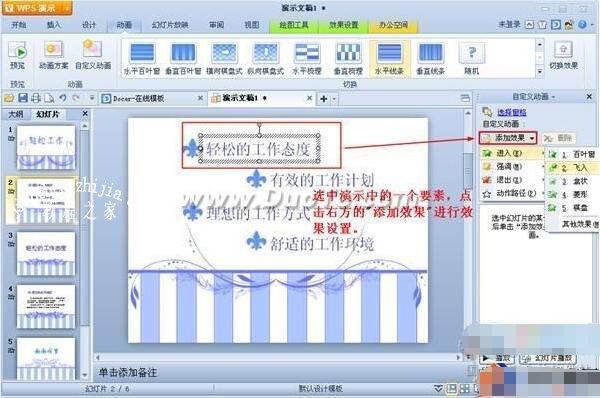The height and width of the screenshot is (398, 600).
Task: Choose Fly In (飞入) entrance effect
Action: (572, 168)
